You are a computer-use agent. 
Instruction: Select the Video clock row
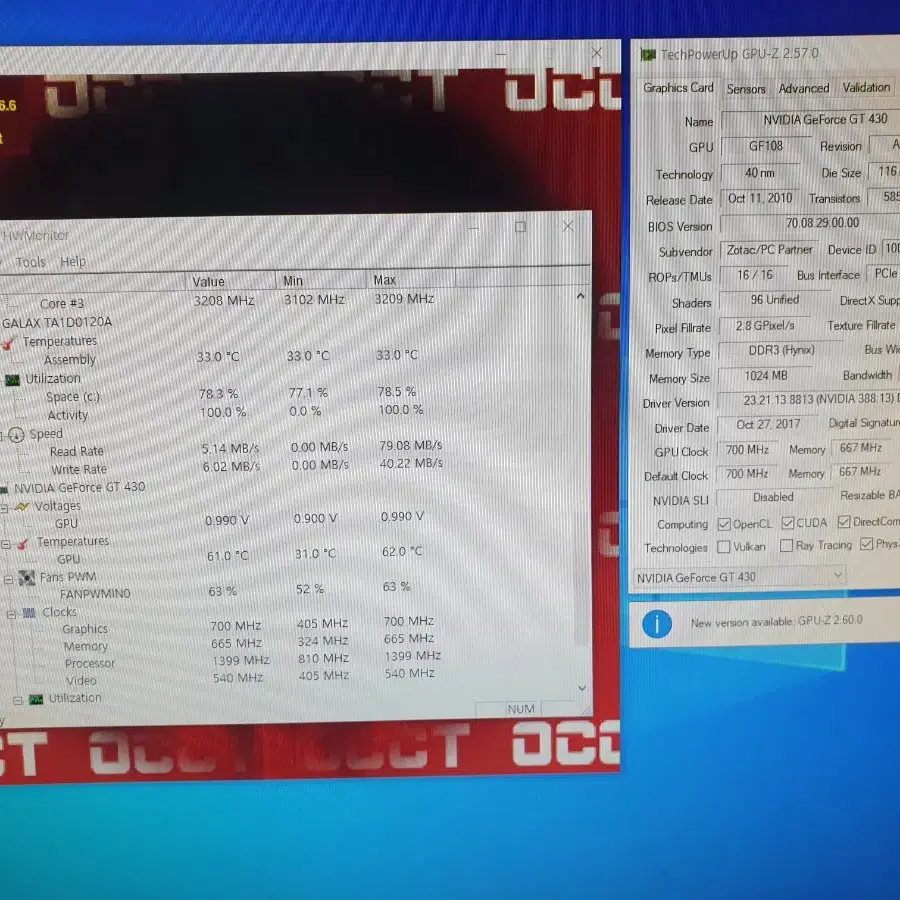tap(81, 681)
